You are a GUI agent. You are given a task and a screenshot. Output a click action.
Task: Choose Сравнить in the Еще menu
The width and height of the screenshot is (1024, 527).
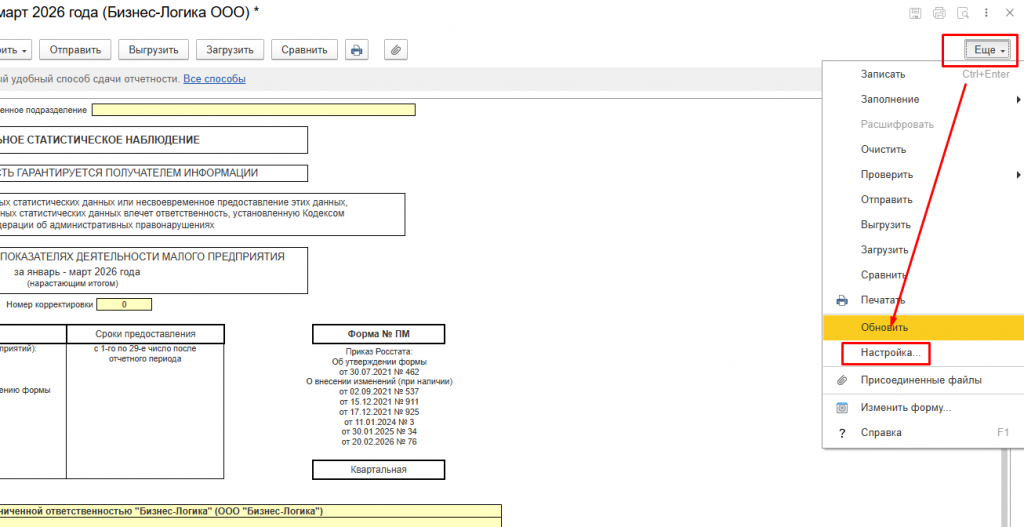923,275
